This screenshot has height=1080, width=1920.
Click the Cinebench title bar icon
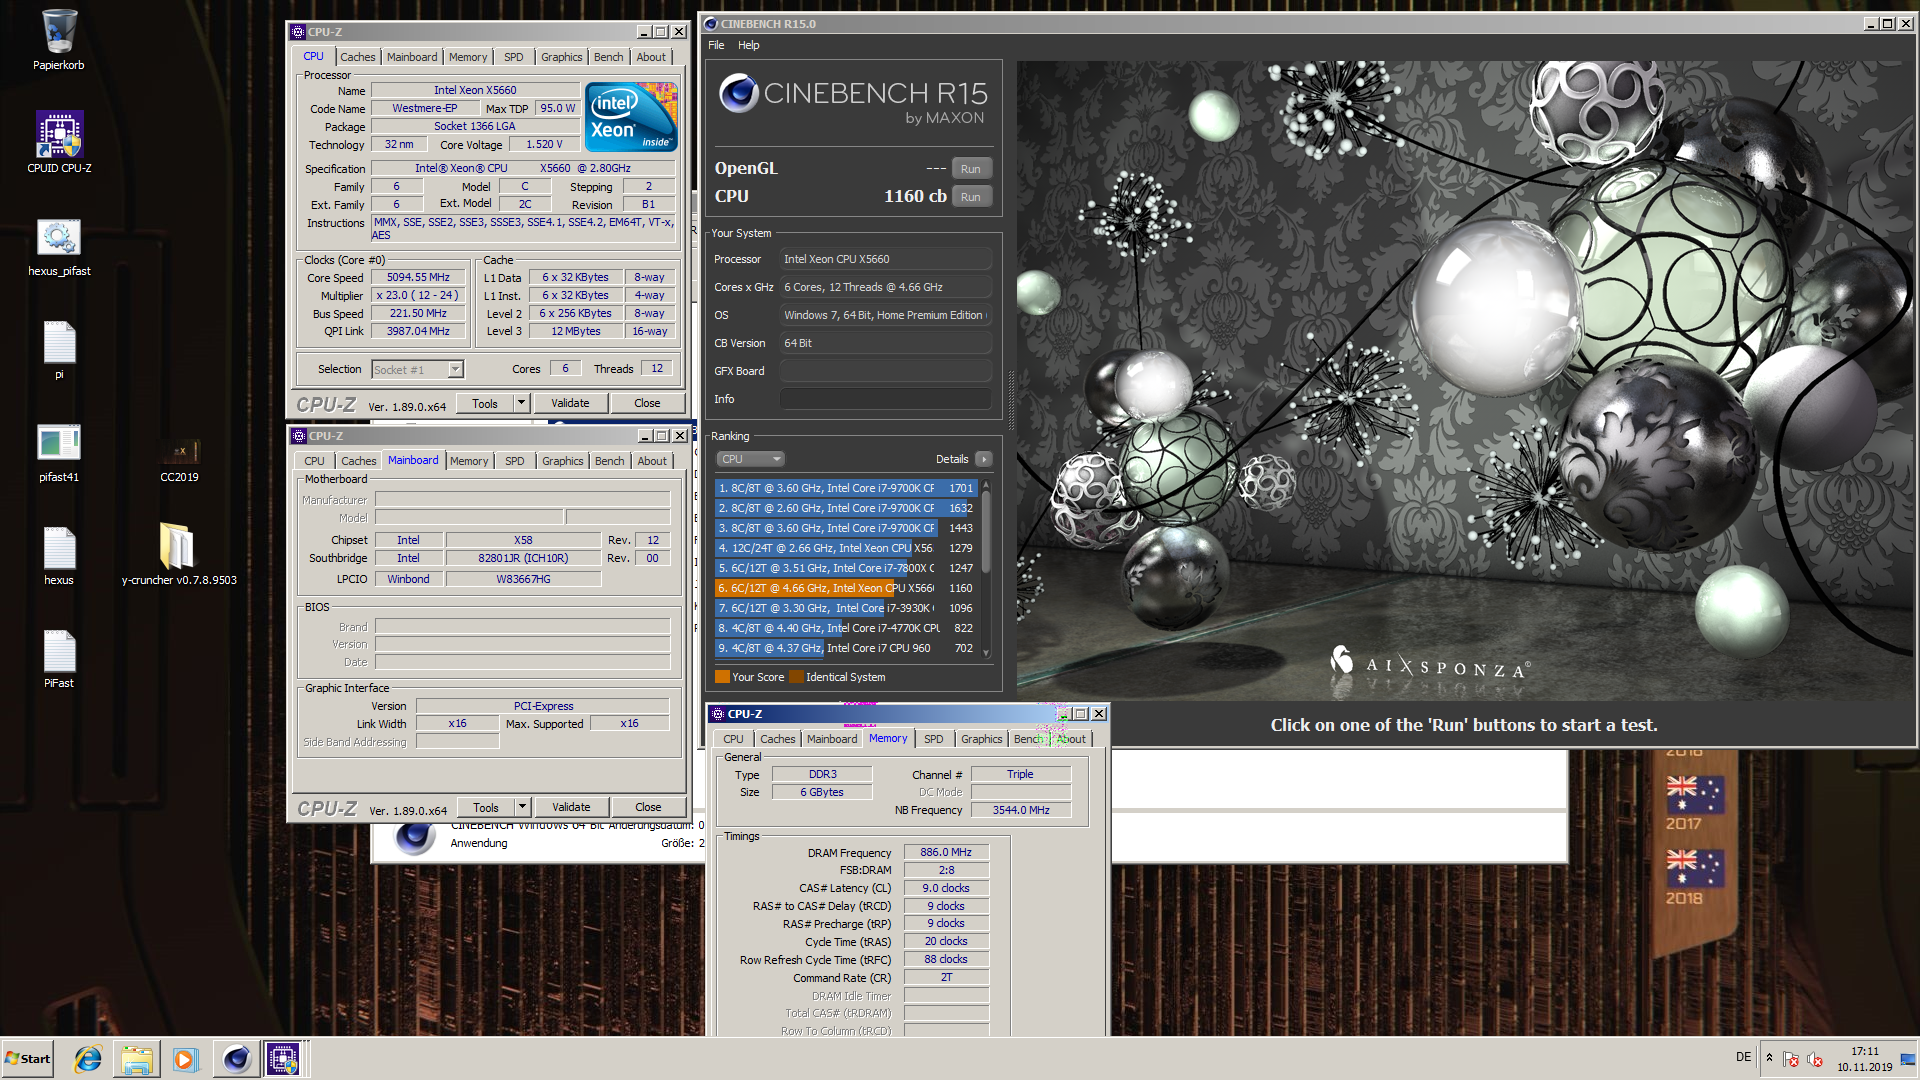click(711, 24)
